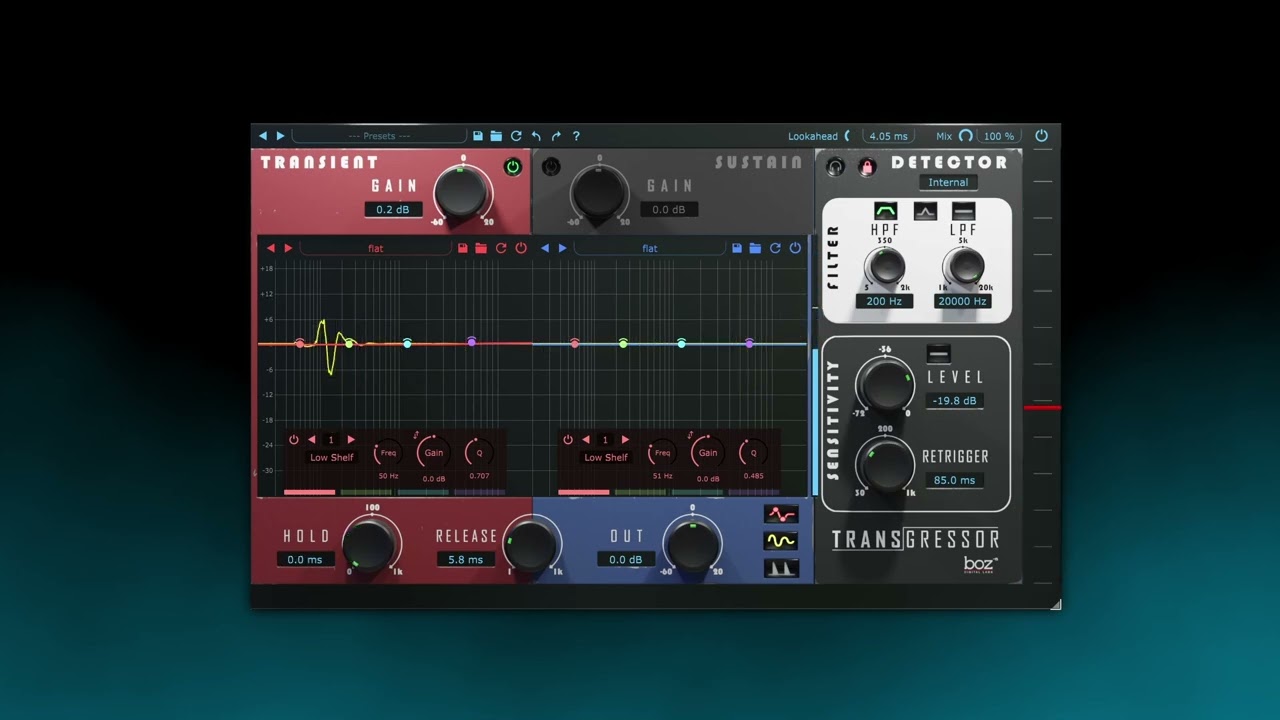Select previous band in sustain EQ

tap(586, 440)
